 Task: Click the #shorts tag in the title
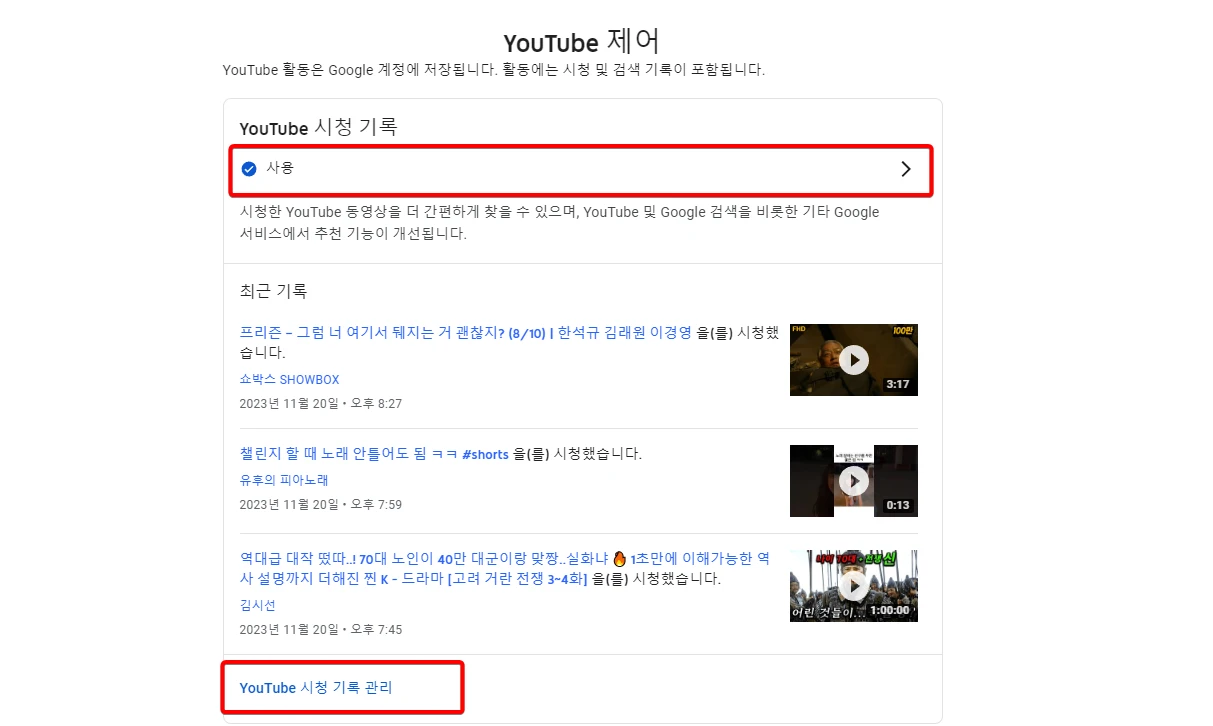pos(487,454)
